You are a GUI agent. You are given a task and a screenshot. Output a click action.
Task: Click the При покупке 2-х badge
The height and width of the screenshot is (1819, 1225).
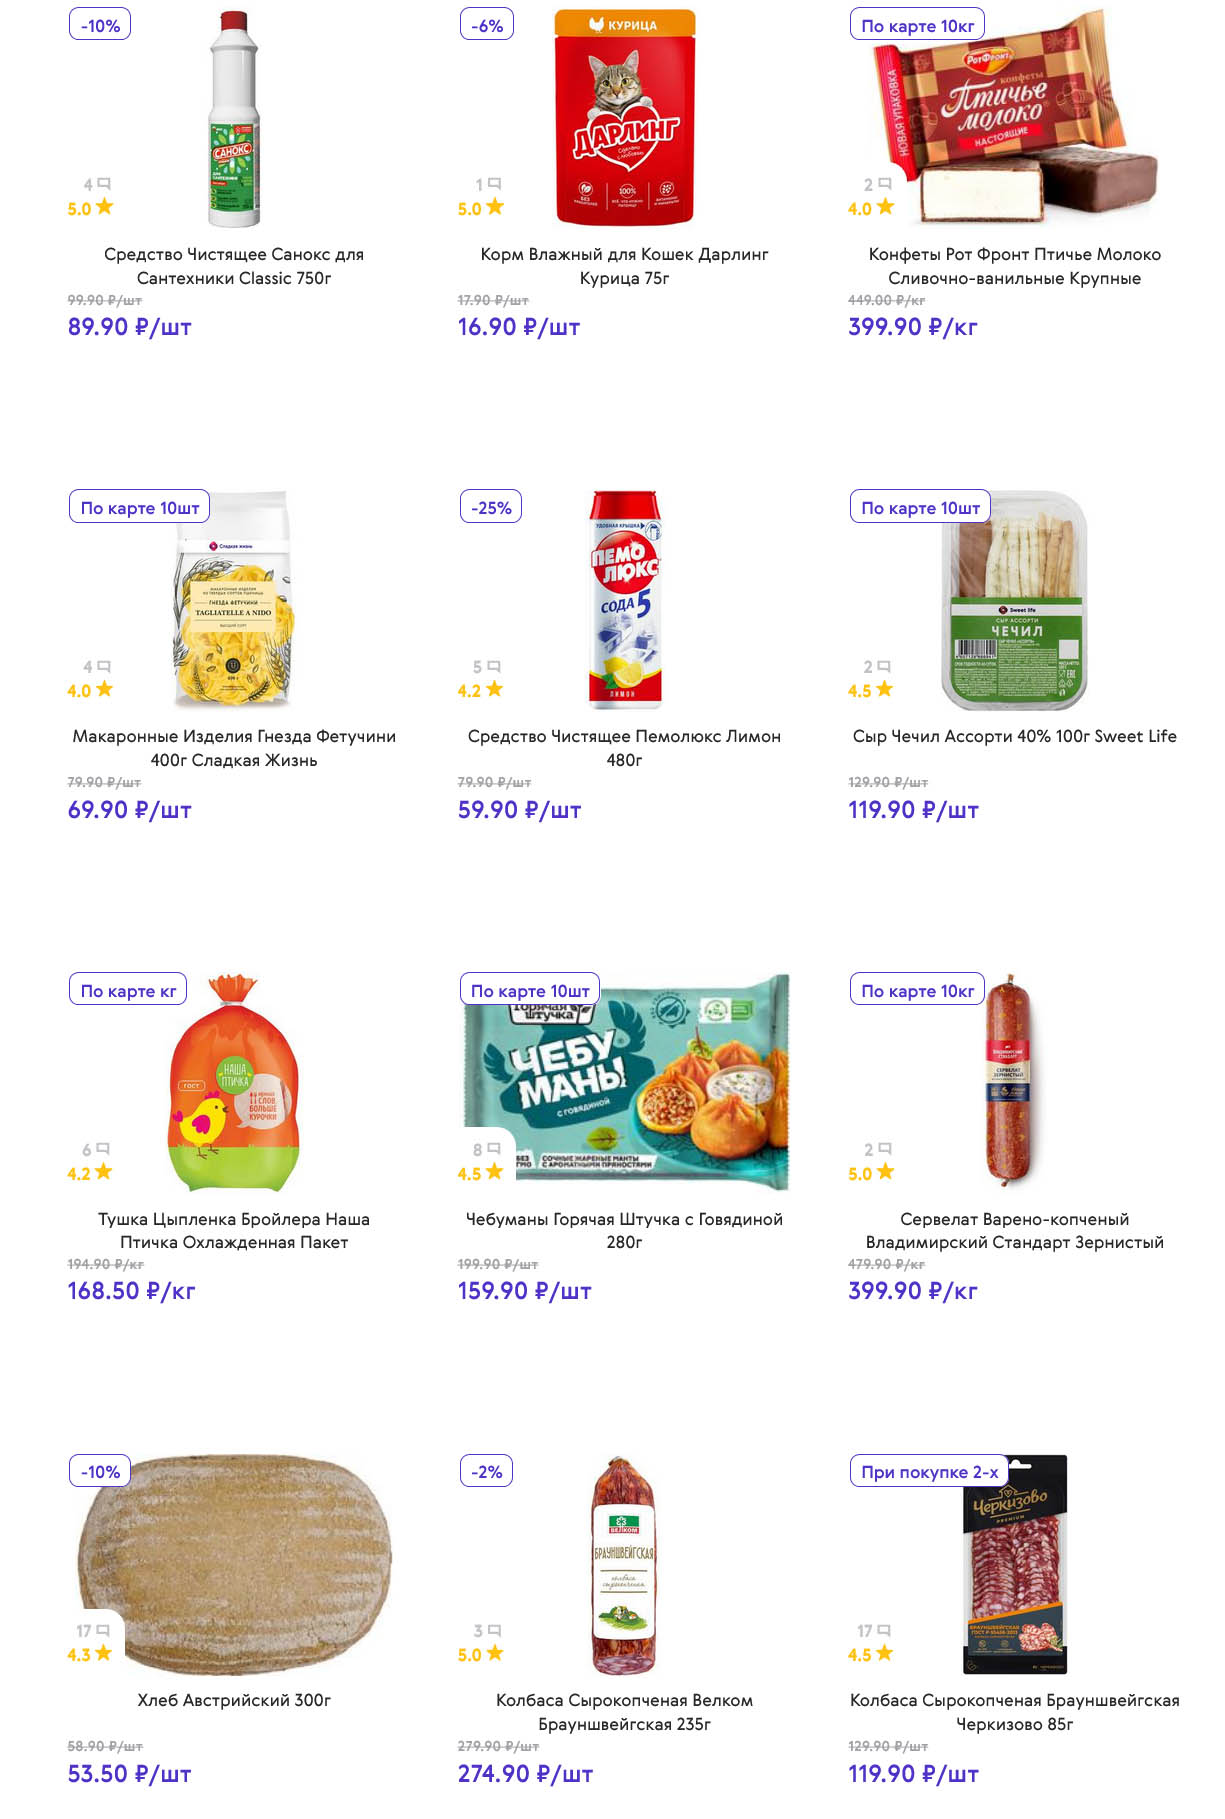pyautogui.click(x=929, y=1472)
